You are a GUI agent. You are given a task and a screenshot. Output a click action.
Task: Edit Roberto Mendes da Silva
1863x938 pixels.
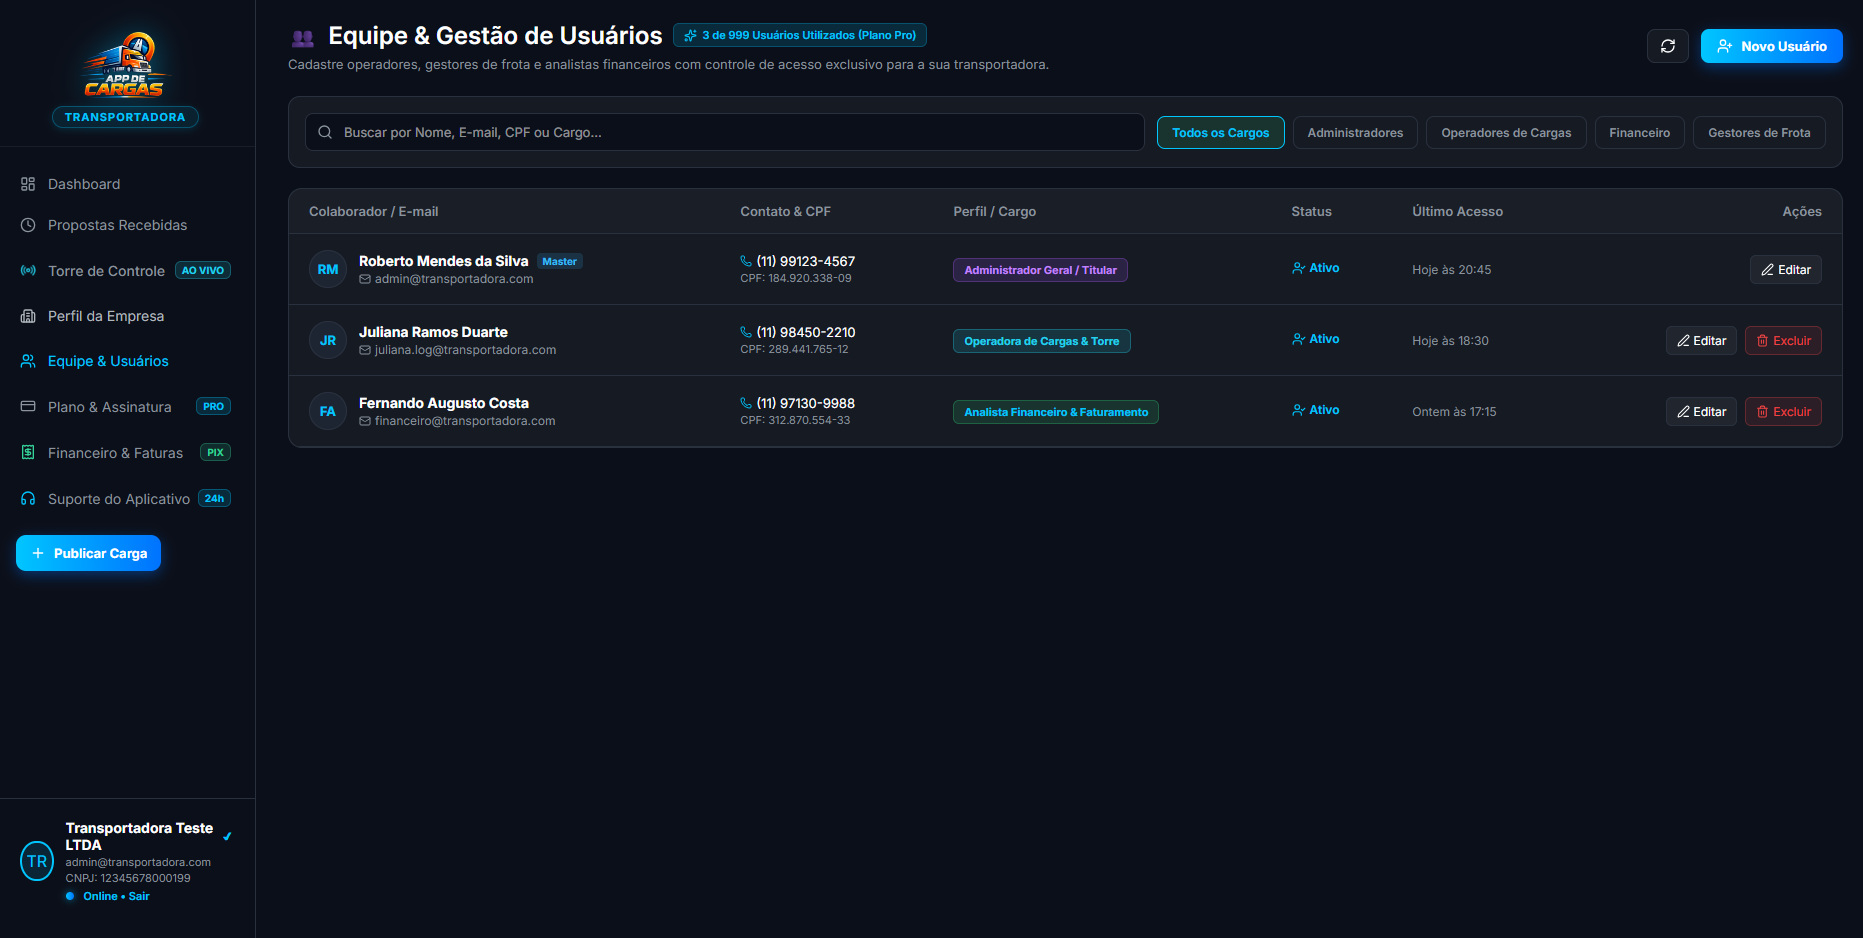click(1785, 270)
